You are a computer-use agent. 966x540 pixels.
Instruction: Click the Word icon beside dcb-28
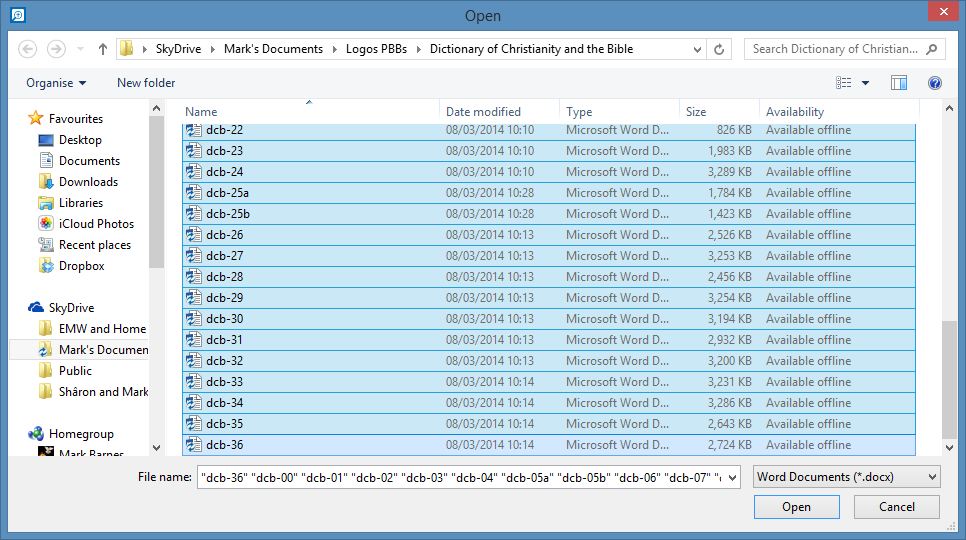[194, 276]
